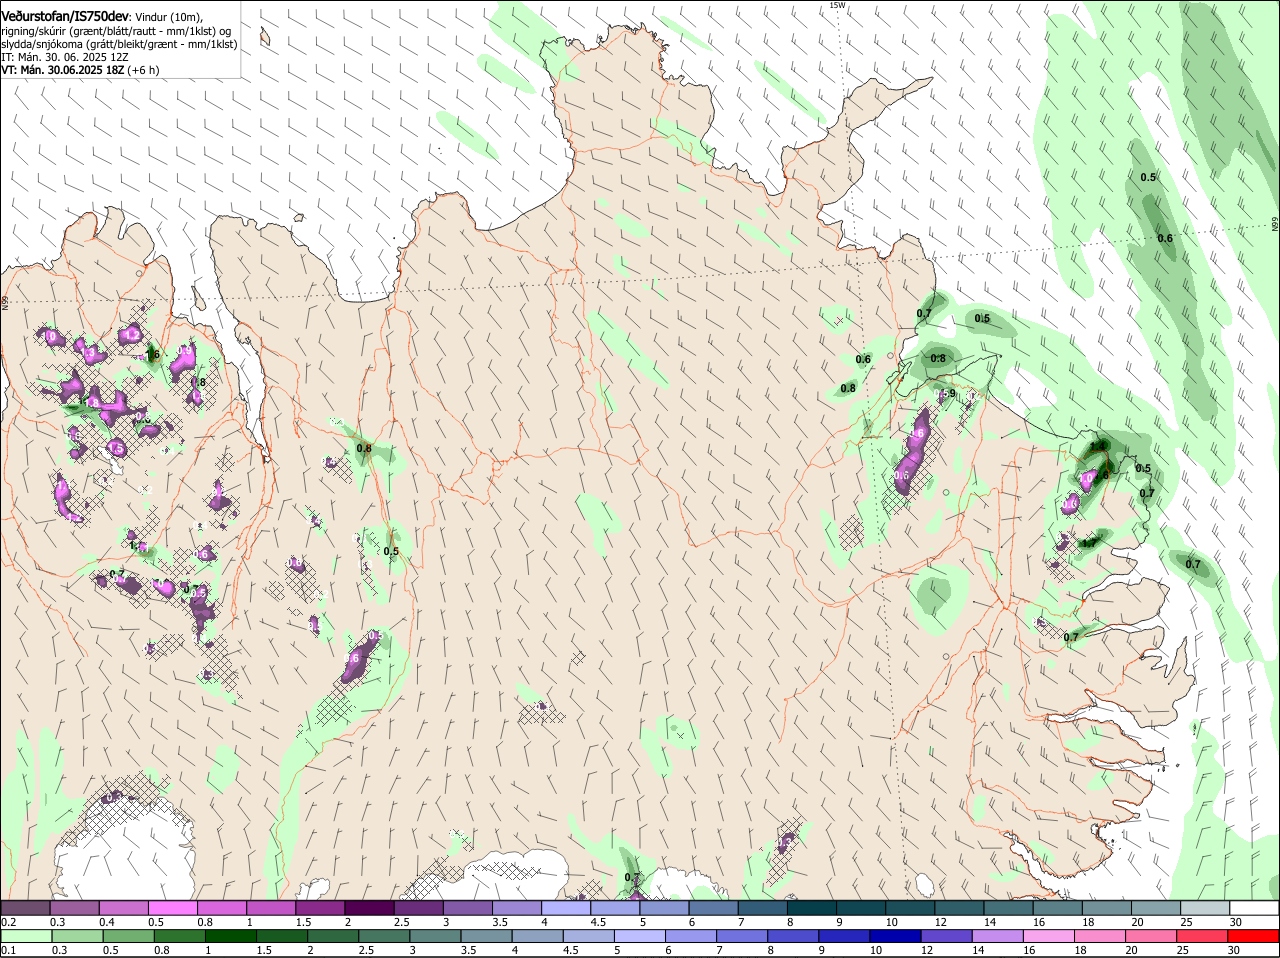Pick the lower legend deep navy 10 swatch

point(897,936)
